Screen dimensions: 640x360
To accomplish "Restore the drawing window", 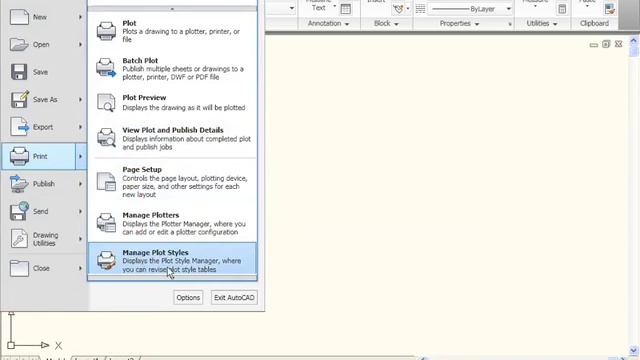I will pyautogui.click(x=606, y=44).
